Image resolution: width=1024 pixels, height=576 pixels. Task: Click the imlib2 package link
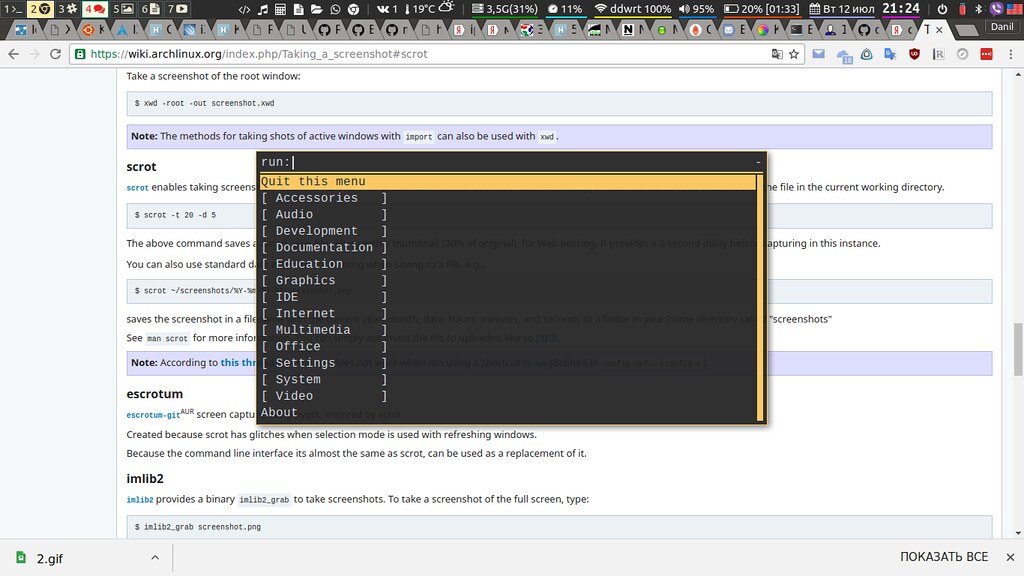140,500
